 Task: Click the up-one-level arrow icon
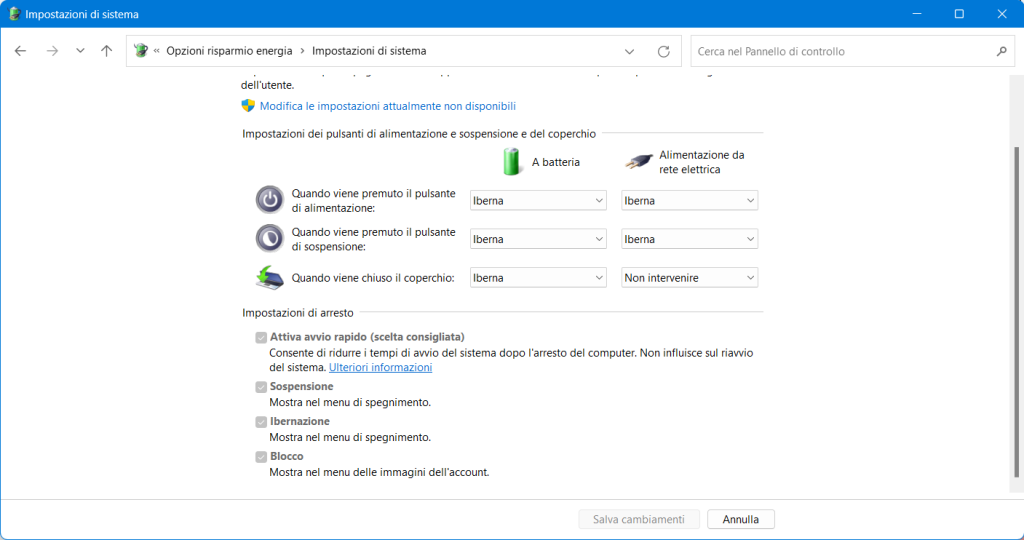[x=107, y=51]
